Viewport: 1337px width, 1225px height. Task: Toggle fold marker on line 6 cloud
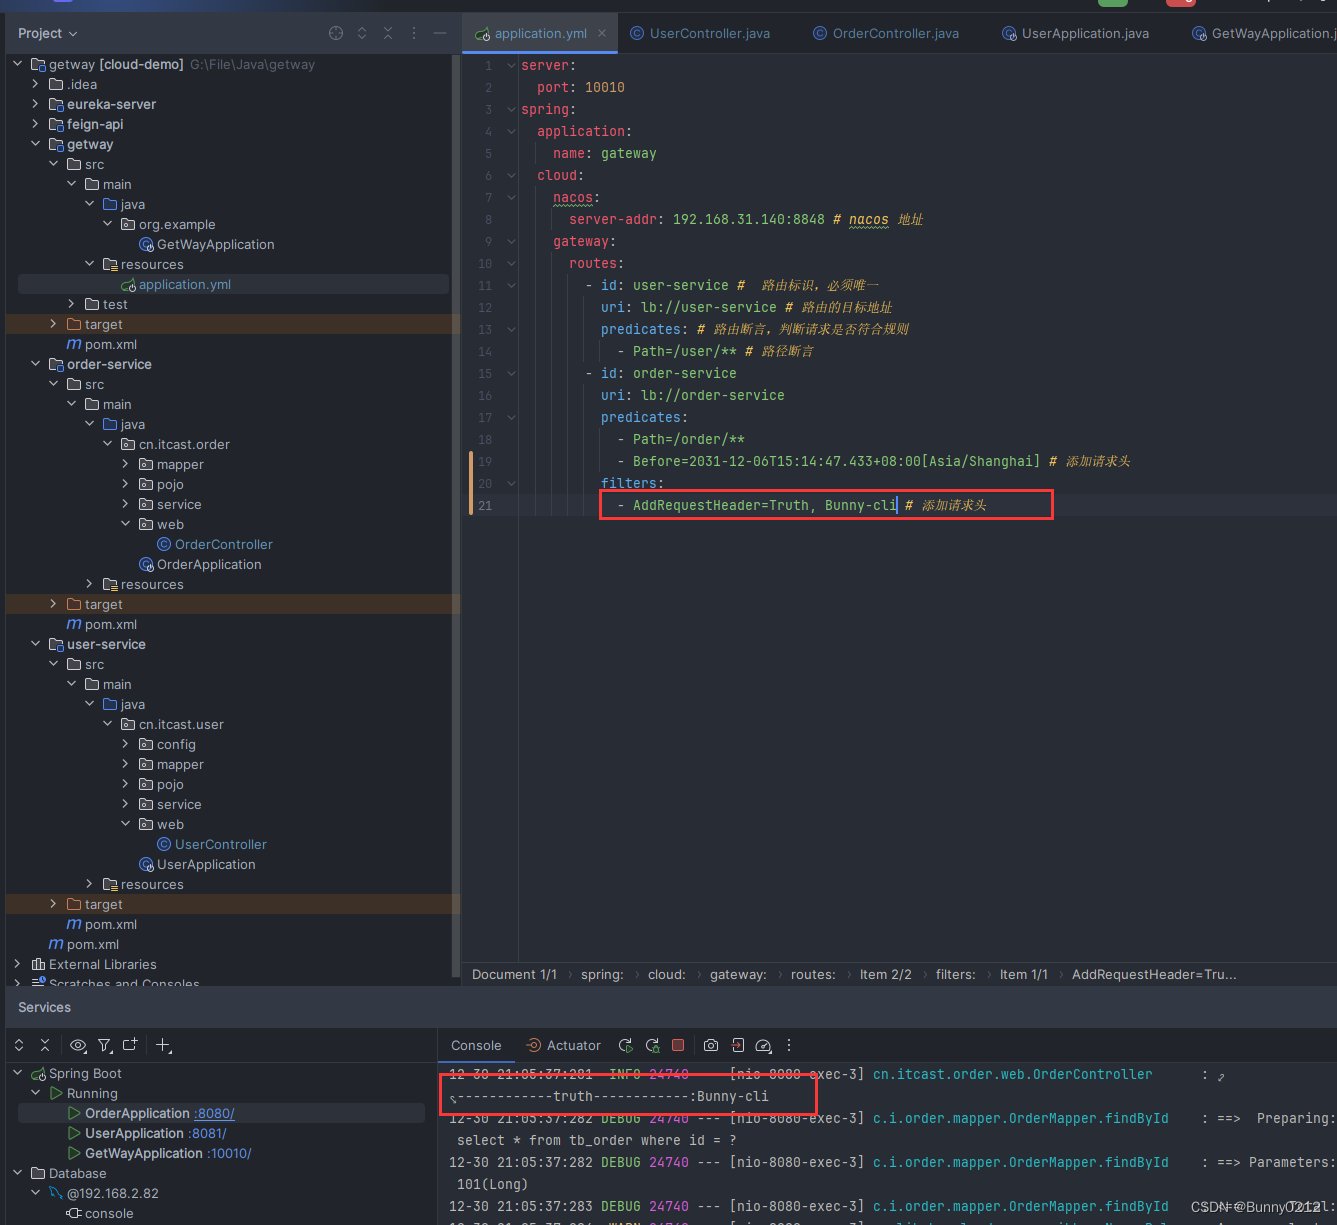pos(511,175)
